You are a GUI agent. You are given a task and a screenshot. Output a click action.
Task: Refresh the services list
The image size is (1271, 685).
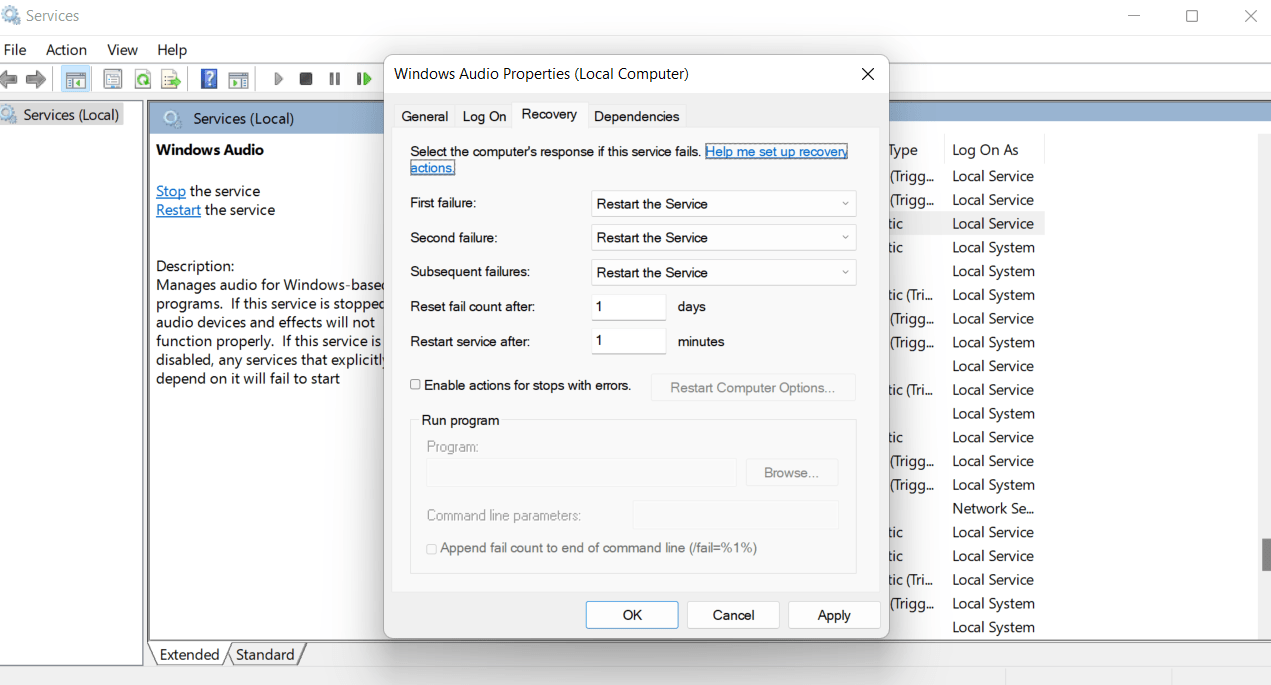tap(142, 78)
